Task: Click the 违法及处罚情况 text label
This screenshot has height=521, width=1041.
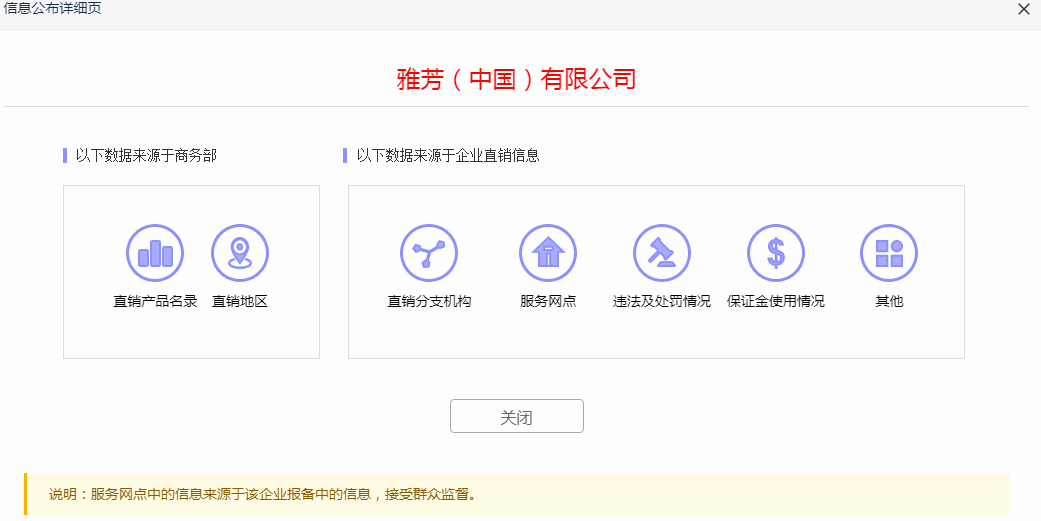Action: [x=662, y=301]
